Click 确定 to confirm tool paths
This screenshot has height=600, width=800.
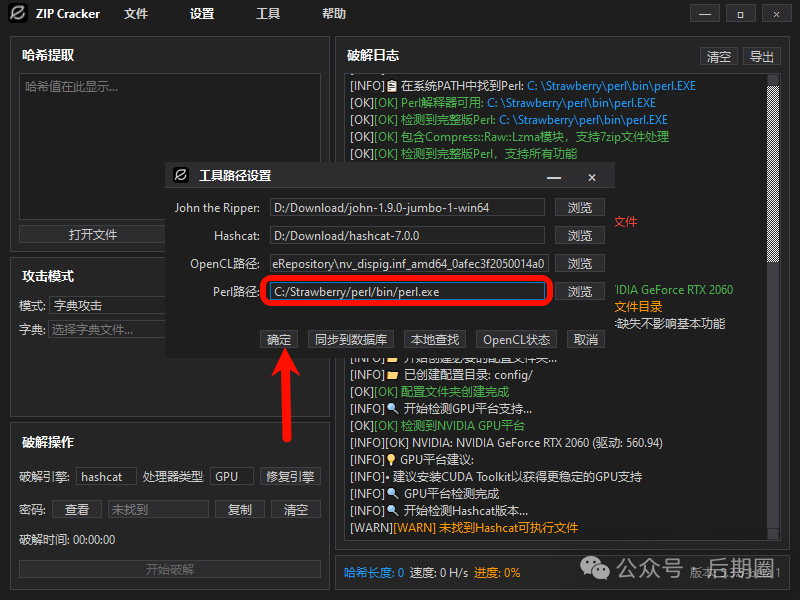(278, 339)
